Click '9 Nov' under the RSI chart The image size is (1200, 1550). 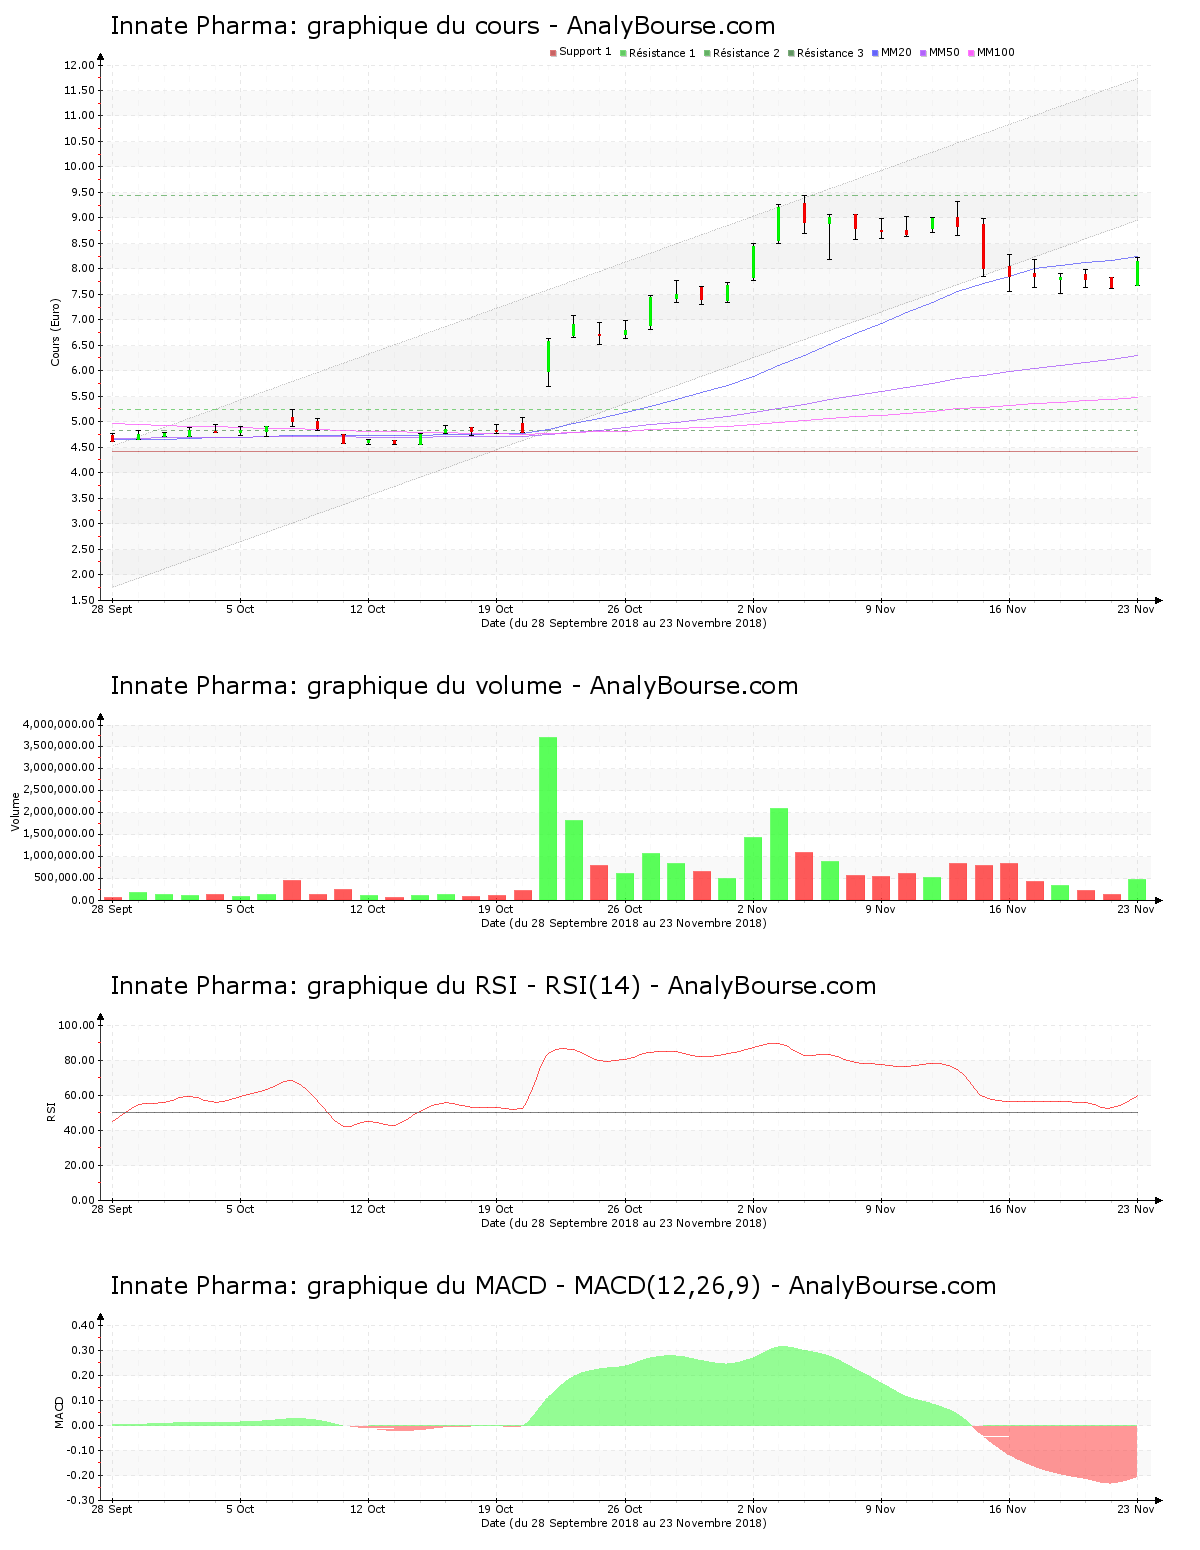click(x=880, y=1209)
